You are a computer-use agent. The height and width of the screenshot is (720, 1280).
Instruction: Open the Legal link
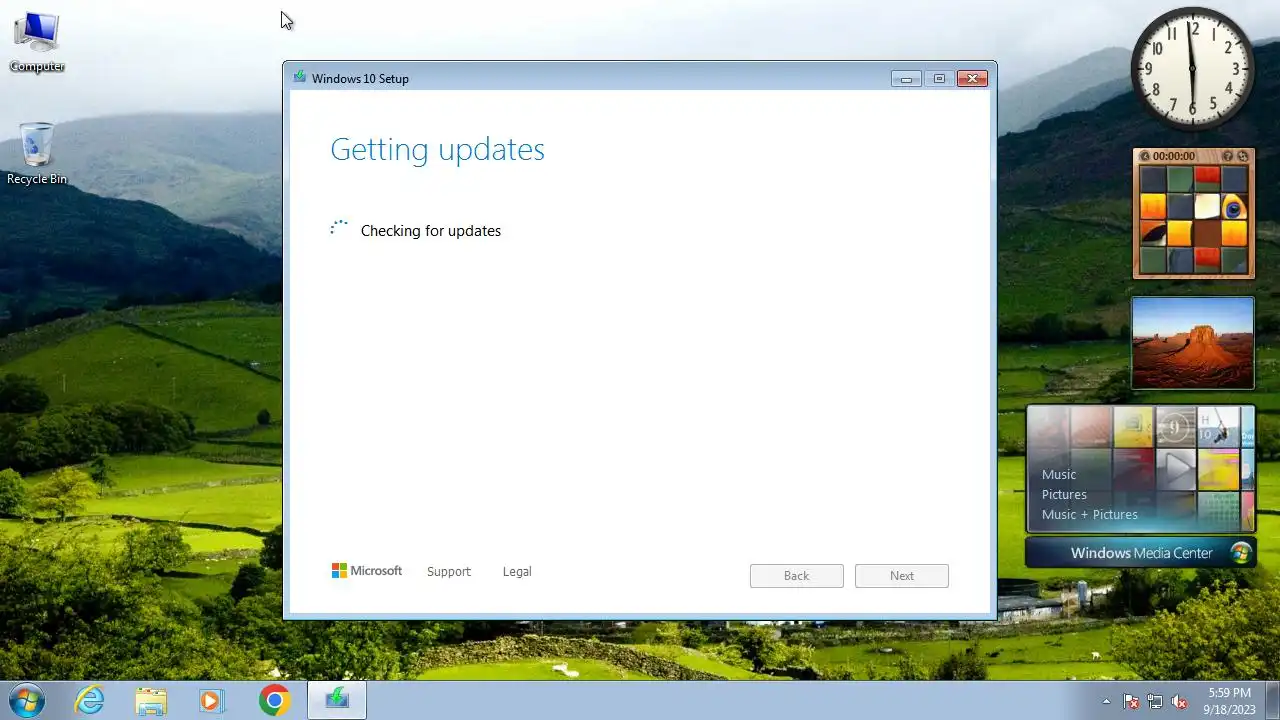point(517,571)
